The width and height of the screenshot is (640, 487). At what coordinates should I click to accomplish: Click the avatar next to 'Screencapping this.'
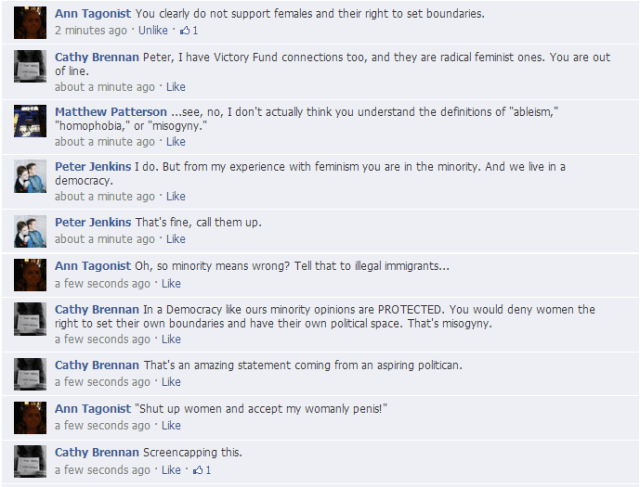pos(31,461)
